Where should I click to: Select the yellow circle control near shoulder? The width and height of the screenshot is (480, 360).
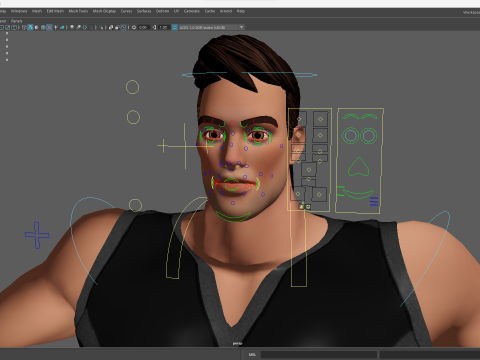tap(135, 205)
